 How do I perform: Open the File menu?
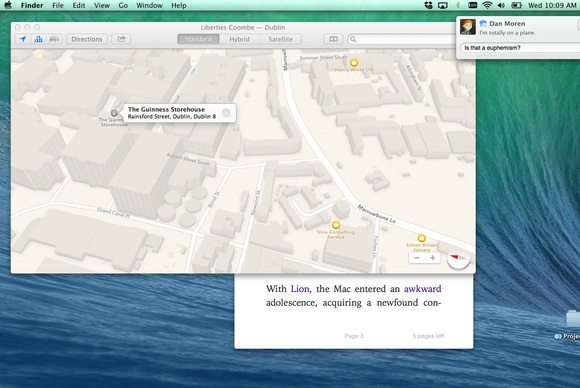[58, 6]
